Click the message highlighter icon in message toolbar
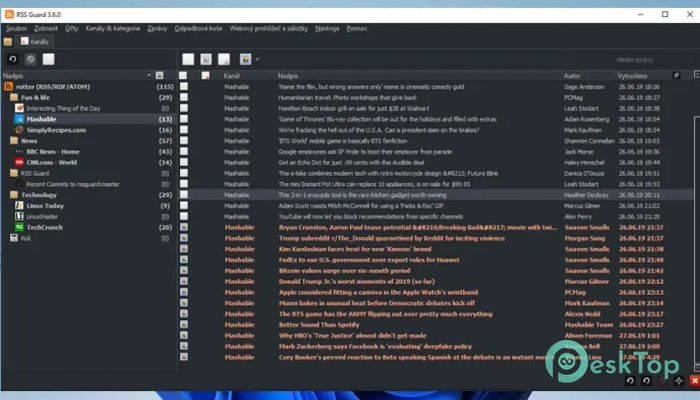The image size is (700, 400). point(245,59)
